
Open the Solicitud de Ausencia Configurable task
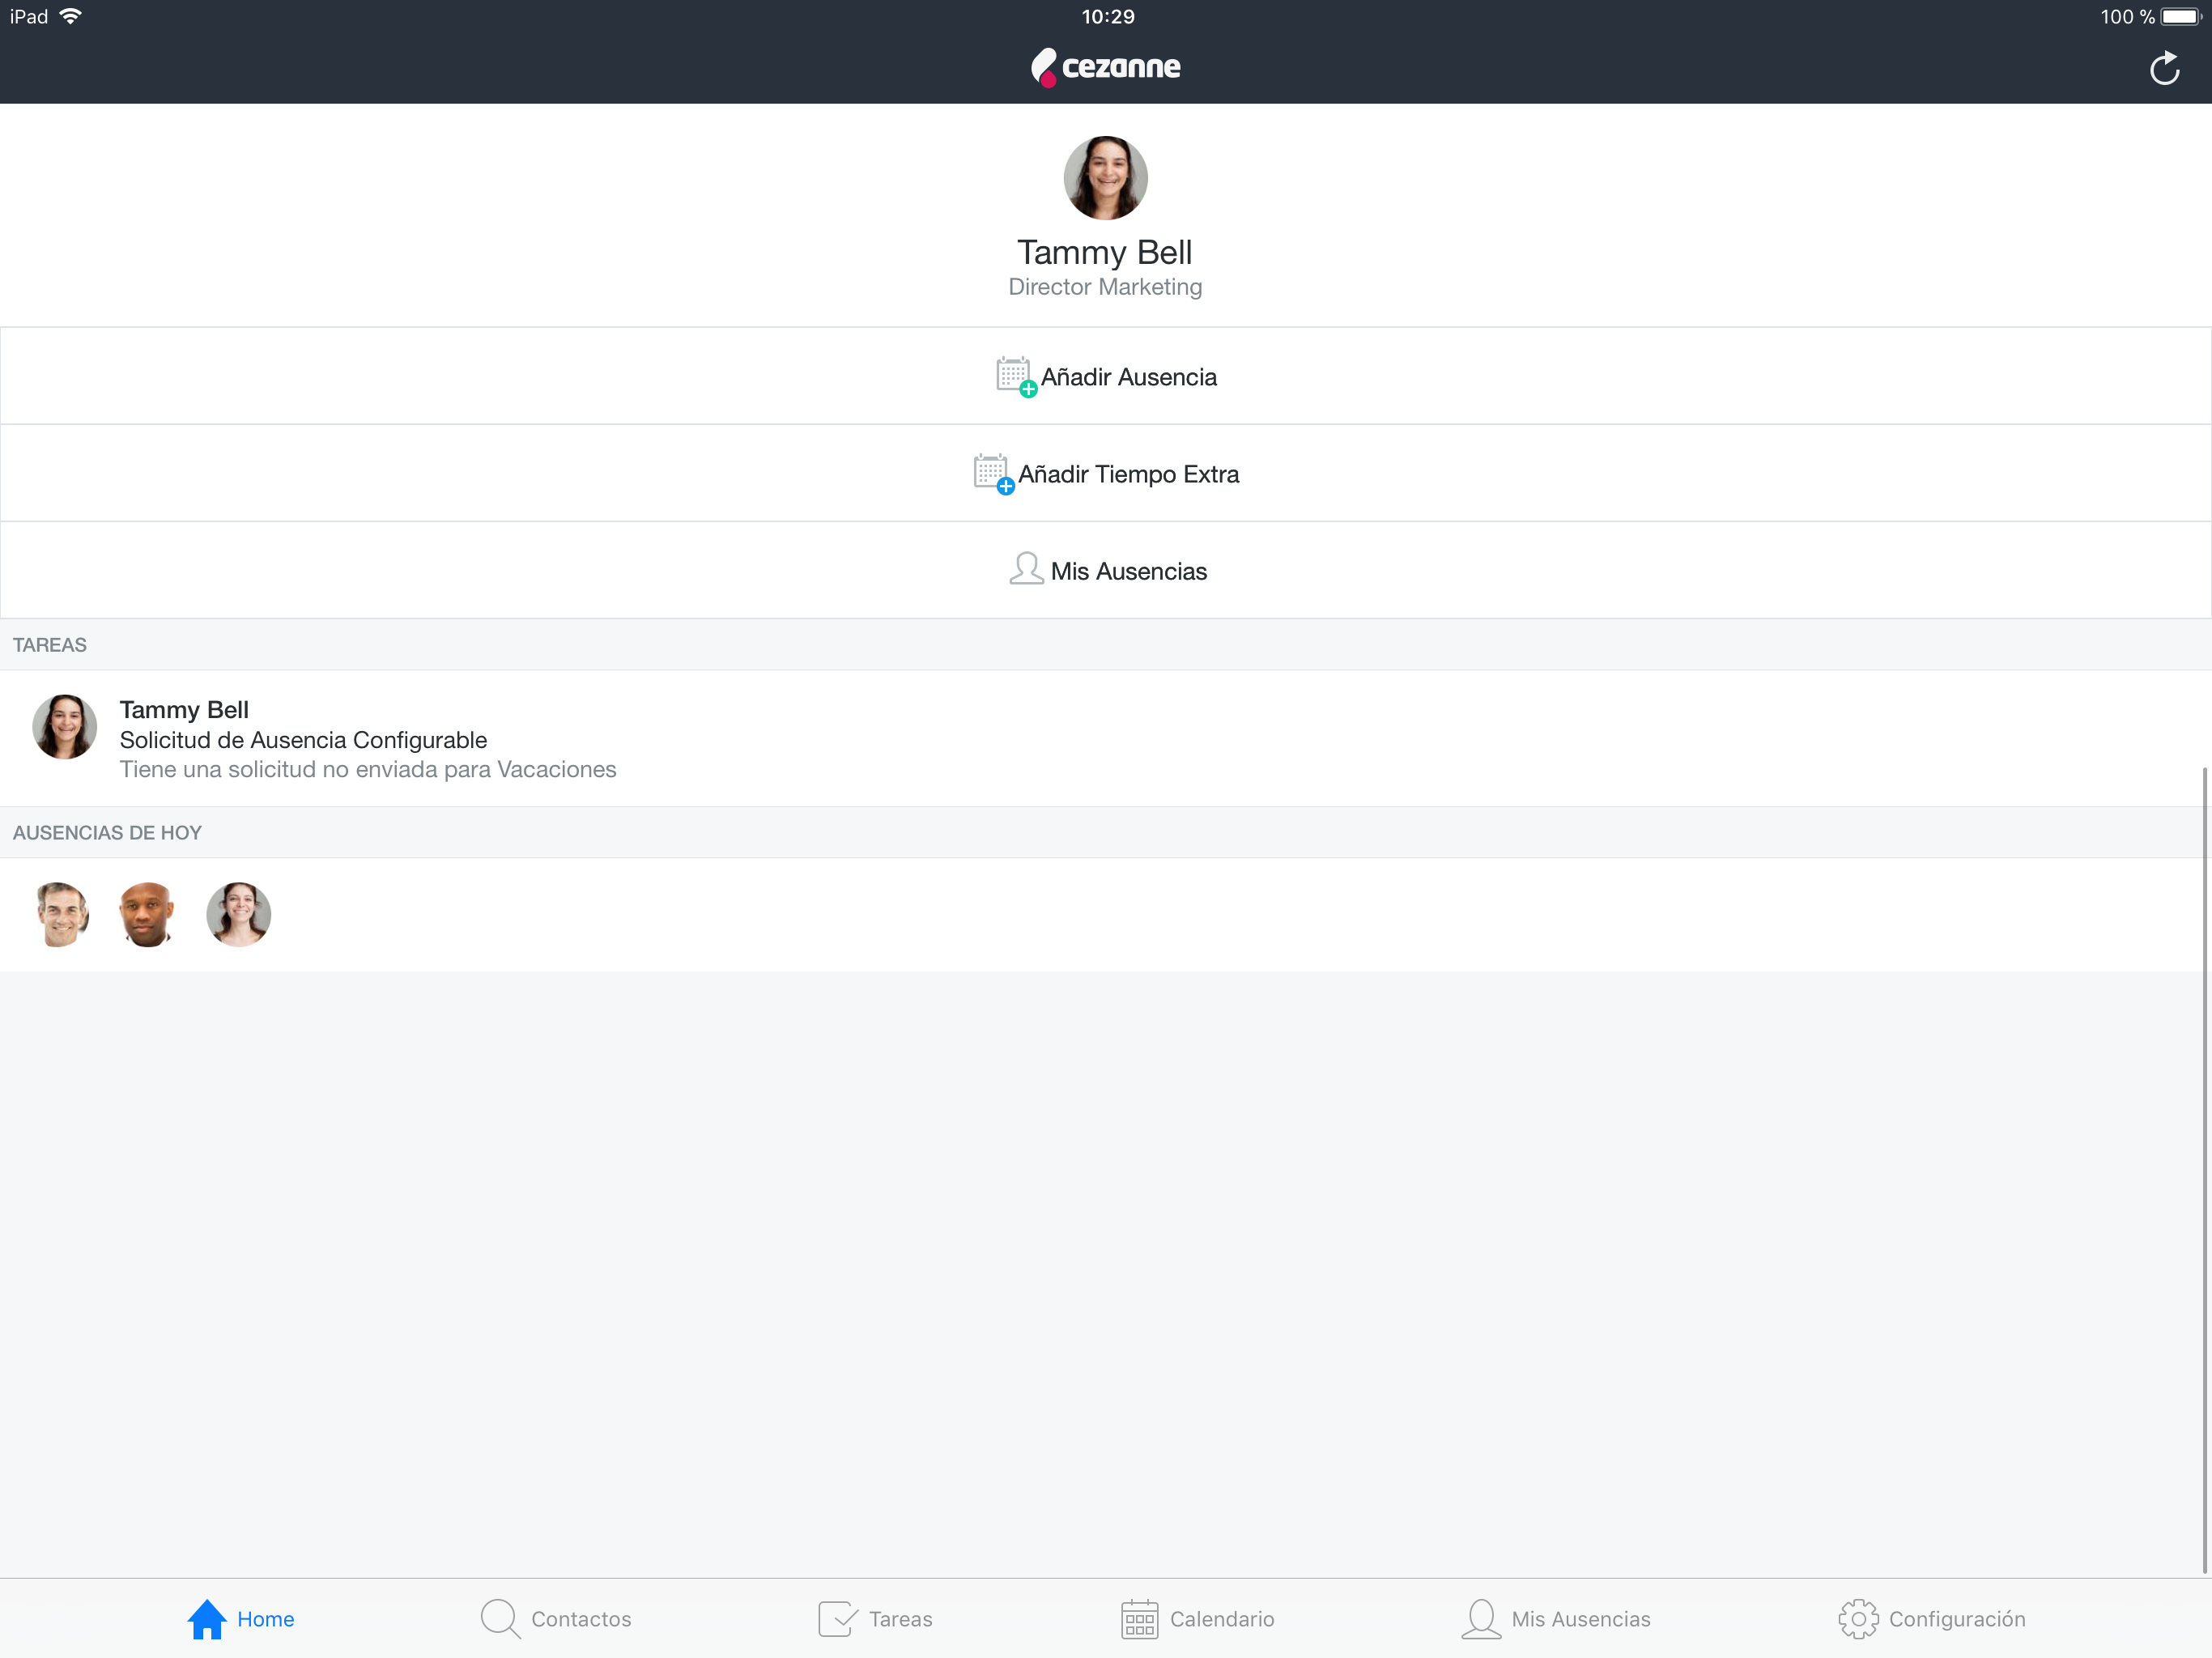pyautogui.click(x=1106, y=739)
